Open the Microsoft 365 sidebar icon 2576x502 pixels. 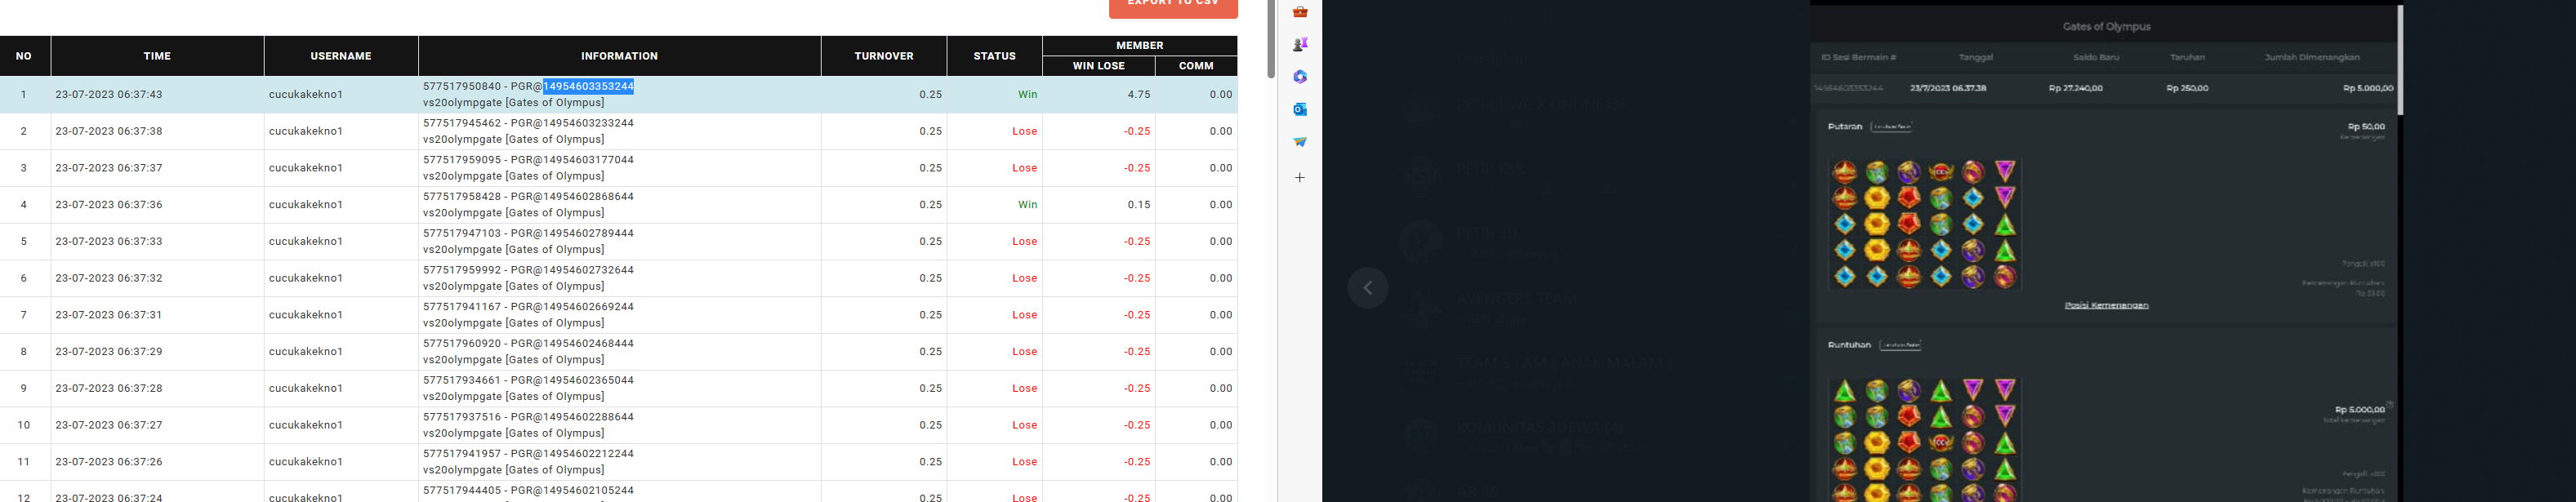[1300, 77]
